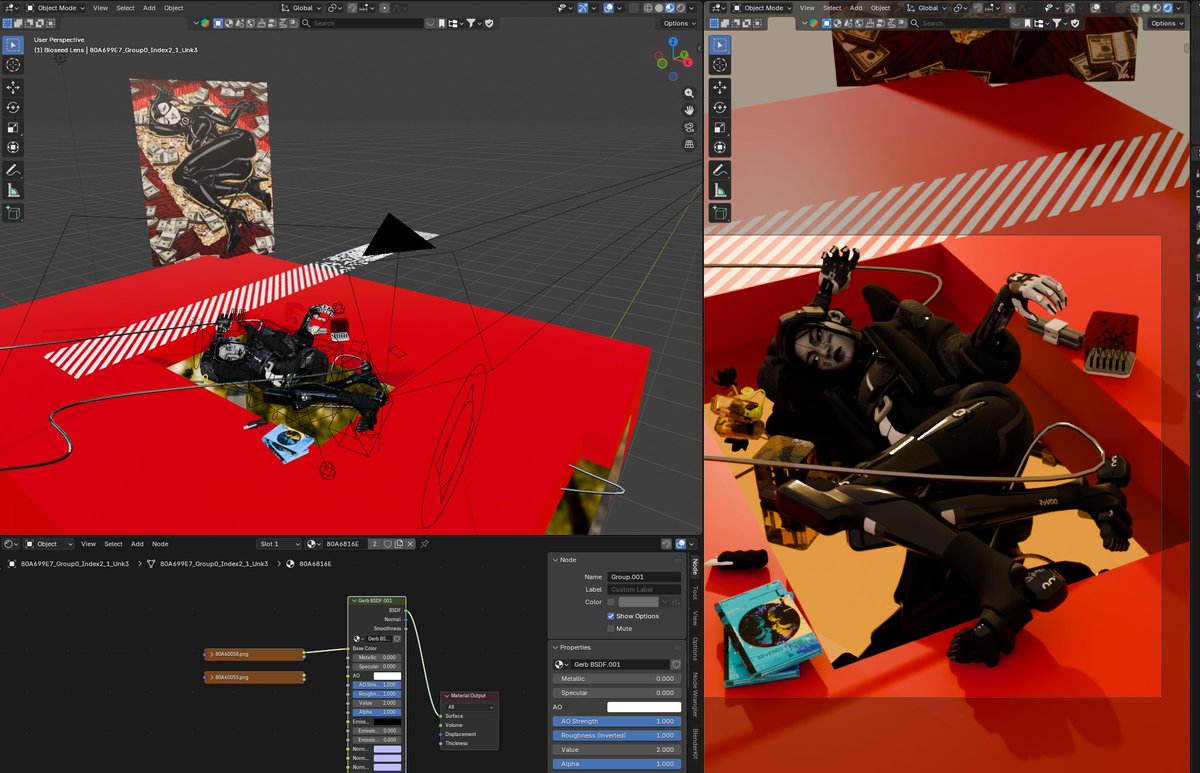1200x773 pixels.
Task: Unlink material with X in node editor header
Action: [x=409, y=544]
